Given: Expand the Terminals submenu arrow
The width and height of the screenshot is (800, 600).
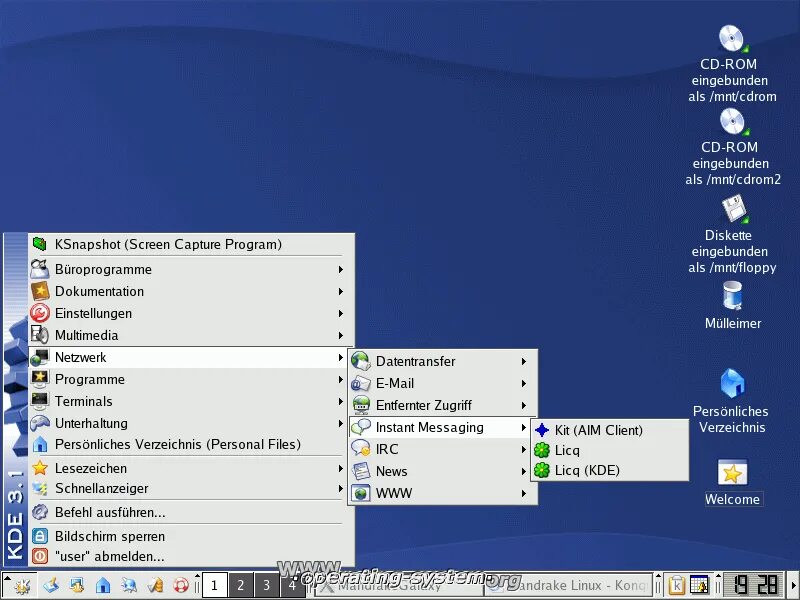Looking at the screenshot, I should pos(340,401).
